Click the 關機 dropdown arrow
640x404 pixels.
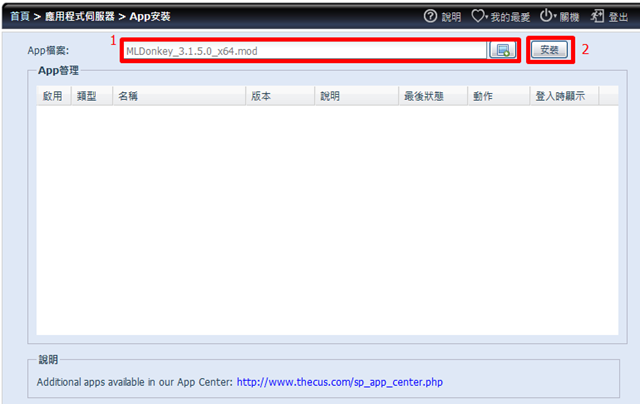tap(555, 17)
